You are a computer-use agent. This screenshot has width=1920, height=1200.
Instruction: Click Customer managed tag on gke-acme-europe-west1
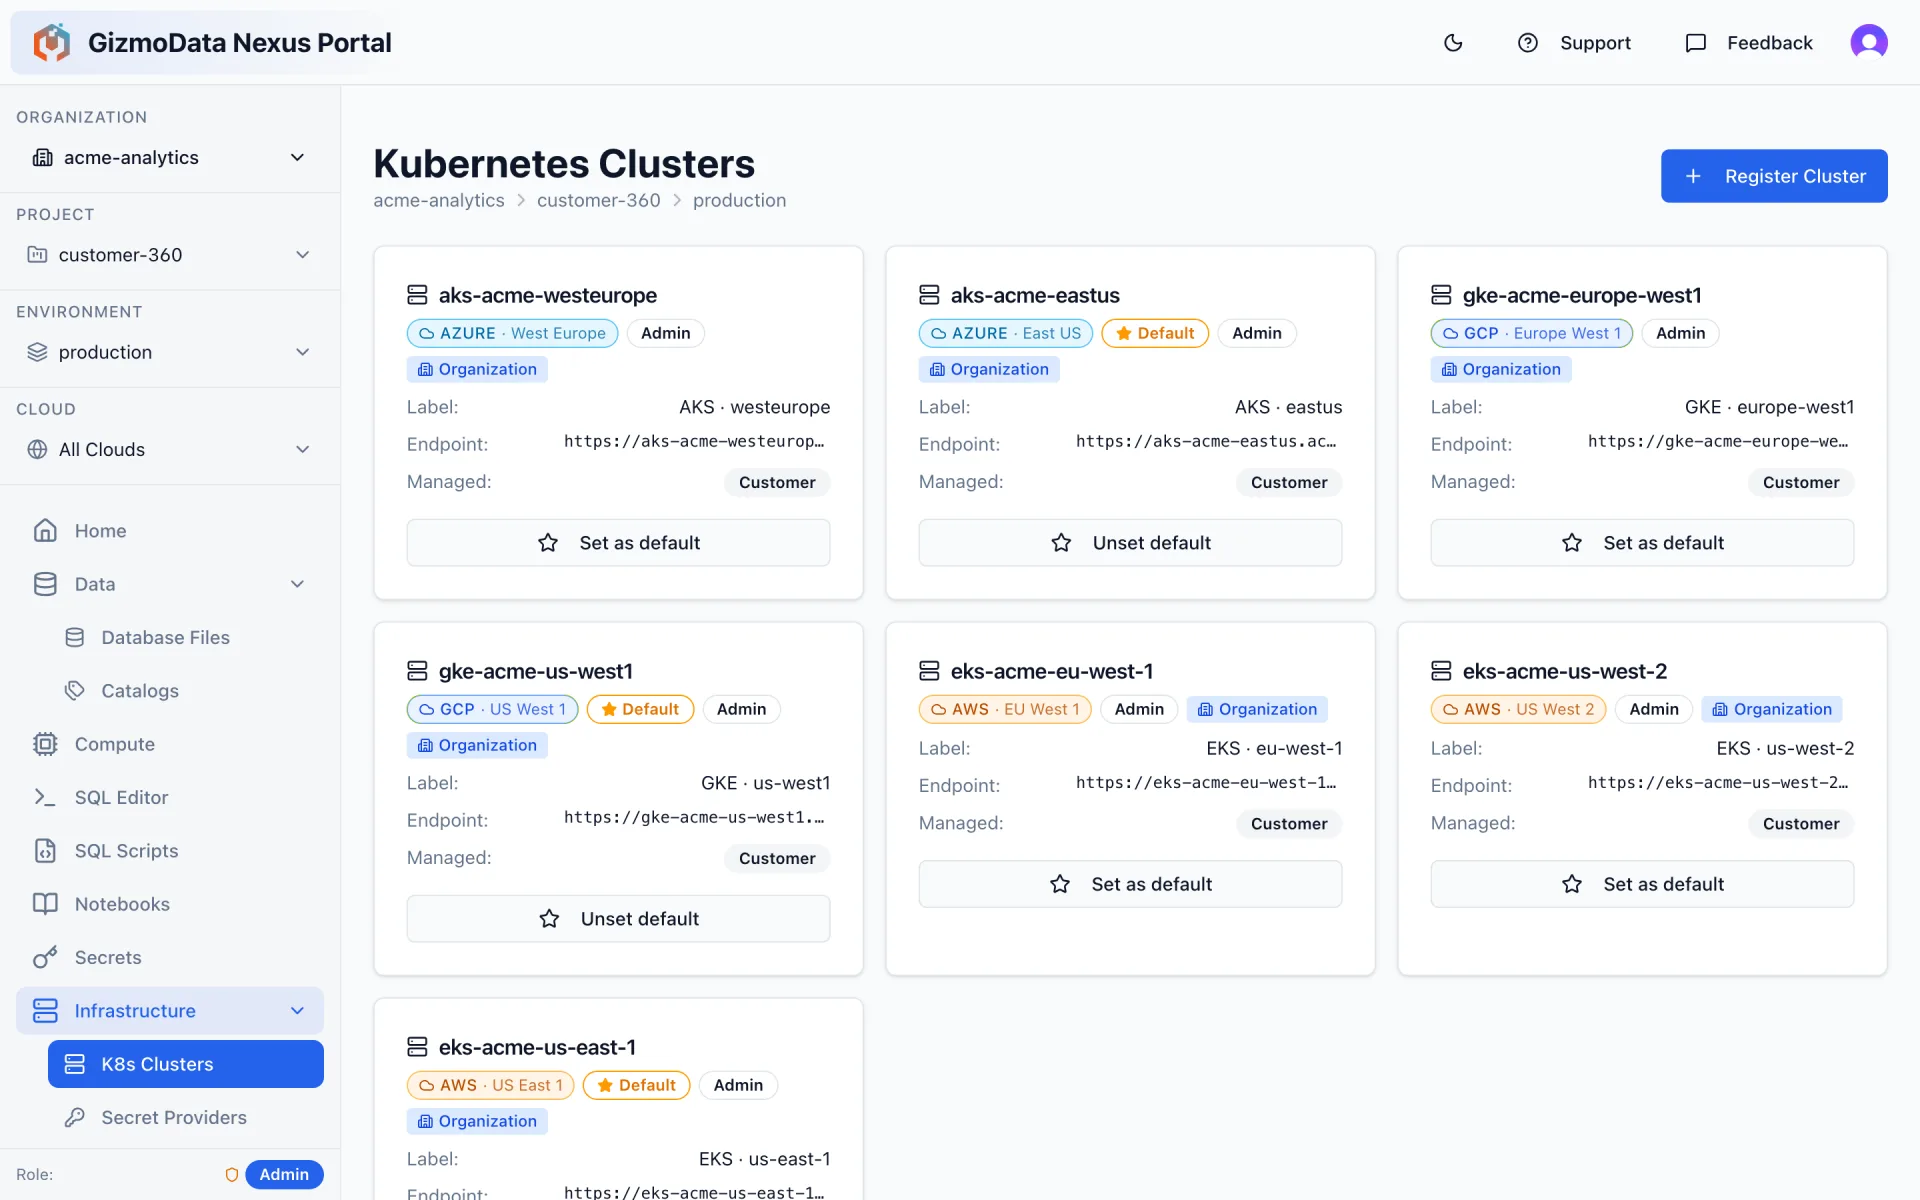coord(1801,482)
